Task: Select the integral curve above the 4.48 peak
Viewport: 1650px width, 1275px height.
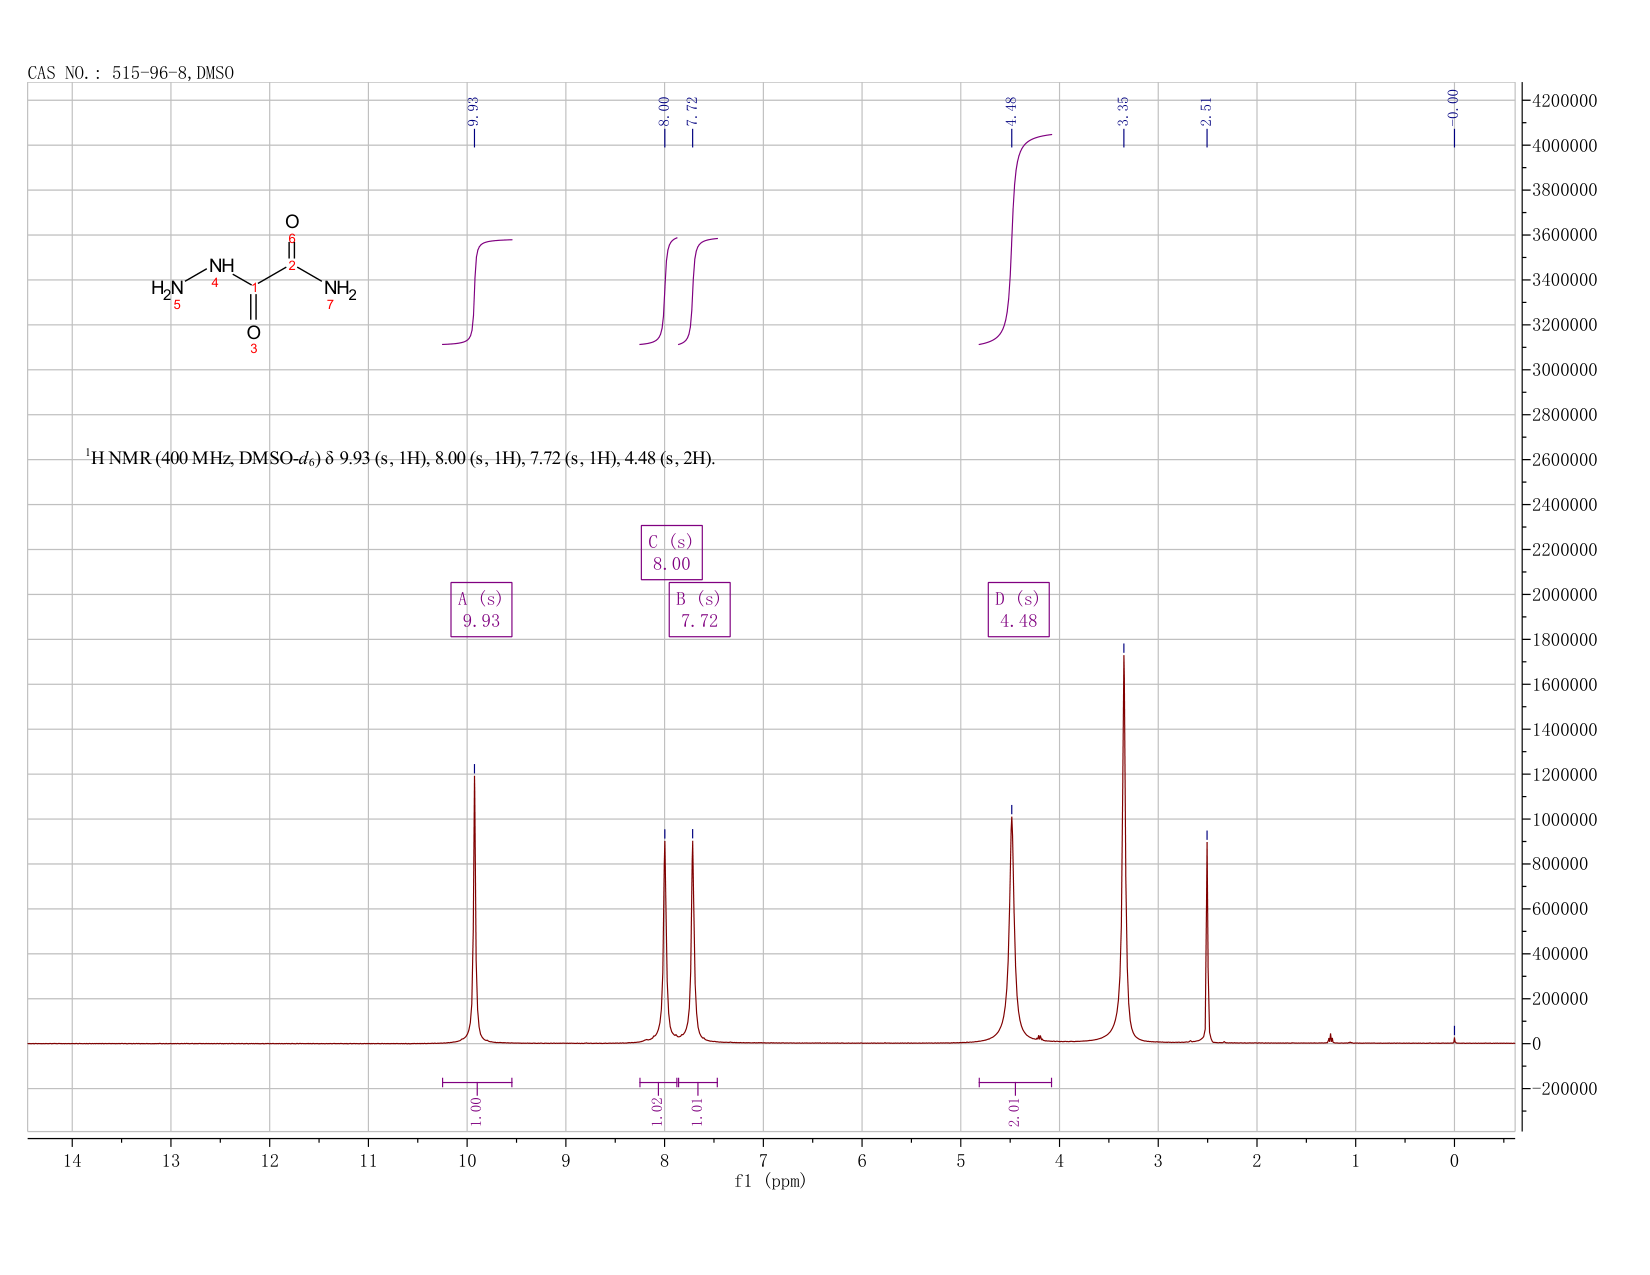Action: click(x=1015, y=240)
